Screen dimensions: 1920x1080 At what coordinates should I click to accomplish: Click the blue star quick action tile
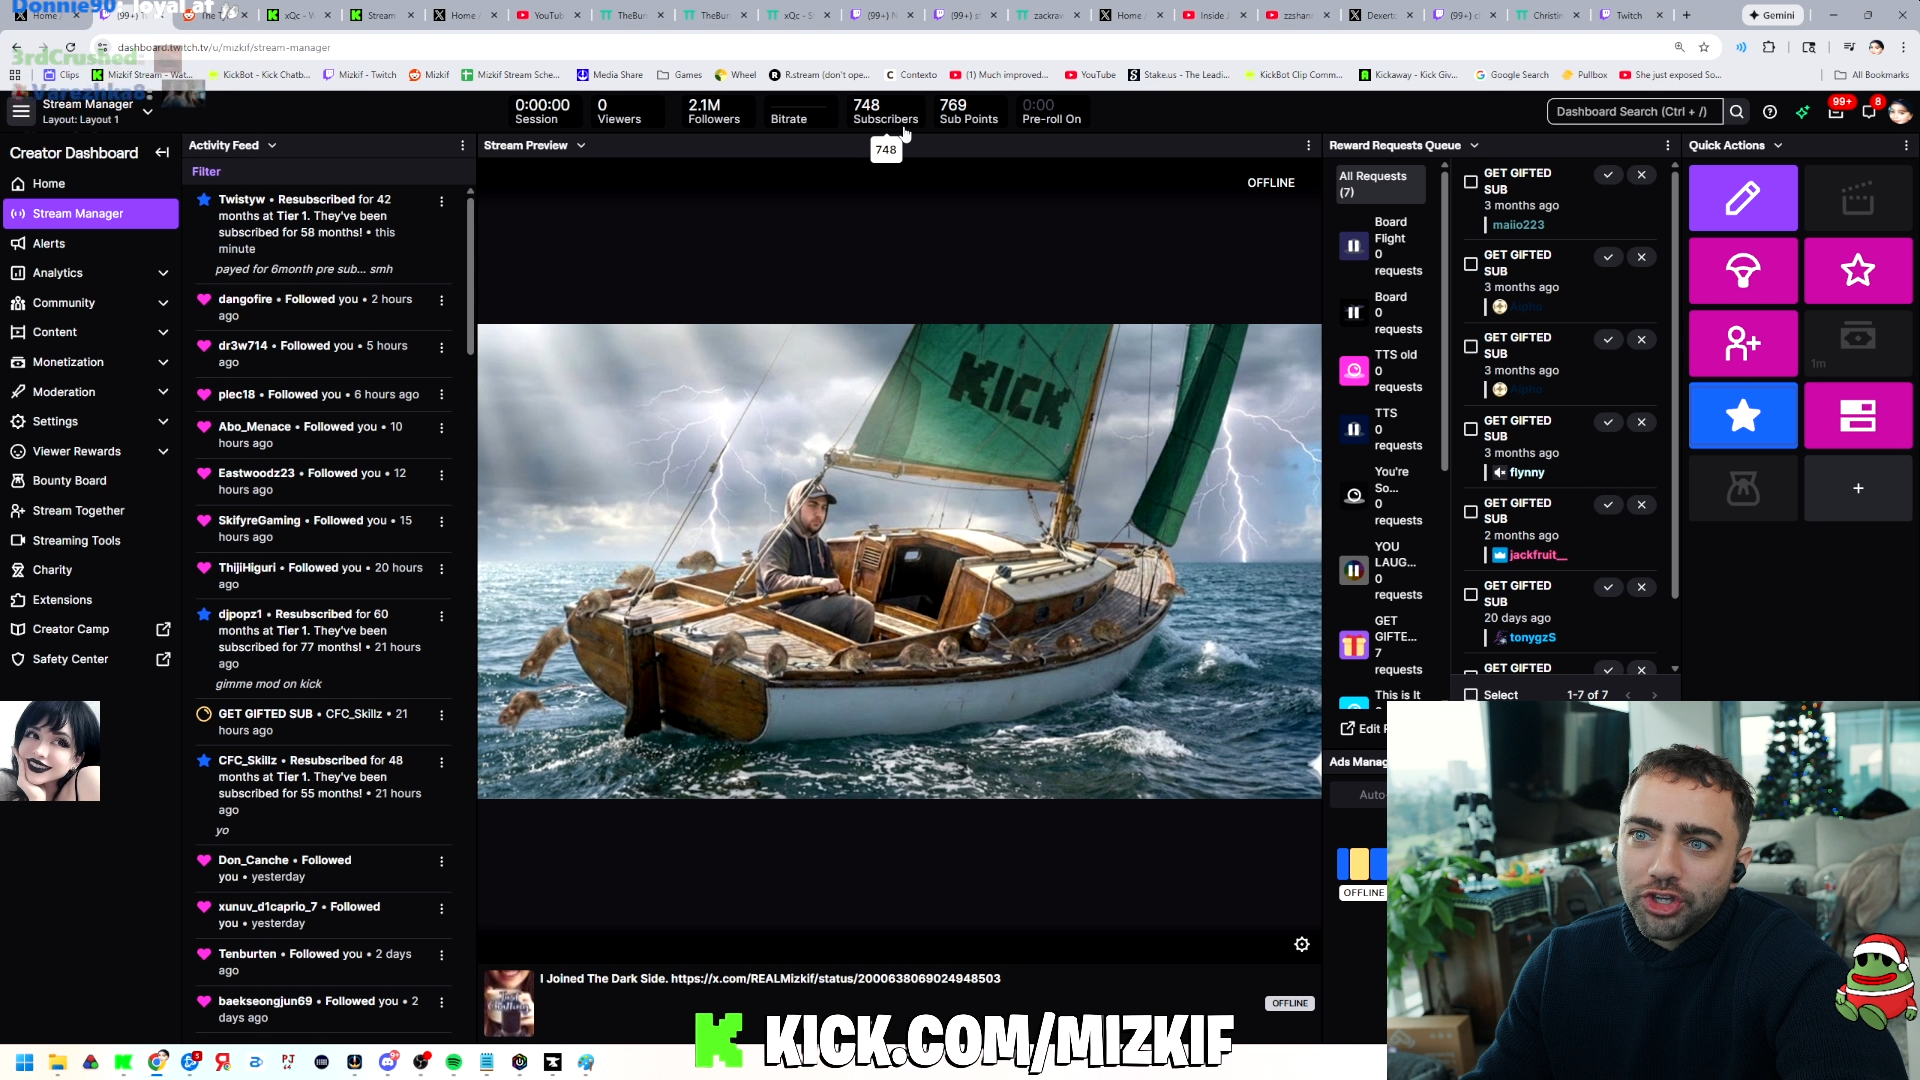(x=1742, y=415)
